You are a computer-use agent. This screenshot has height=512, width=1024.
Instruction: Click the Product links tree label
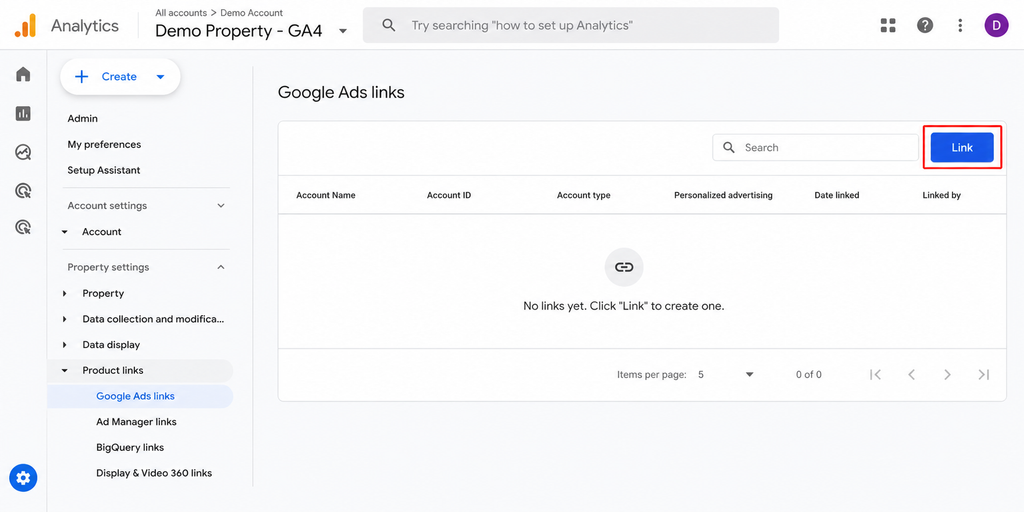[x=113, y=370]
